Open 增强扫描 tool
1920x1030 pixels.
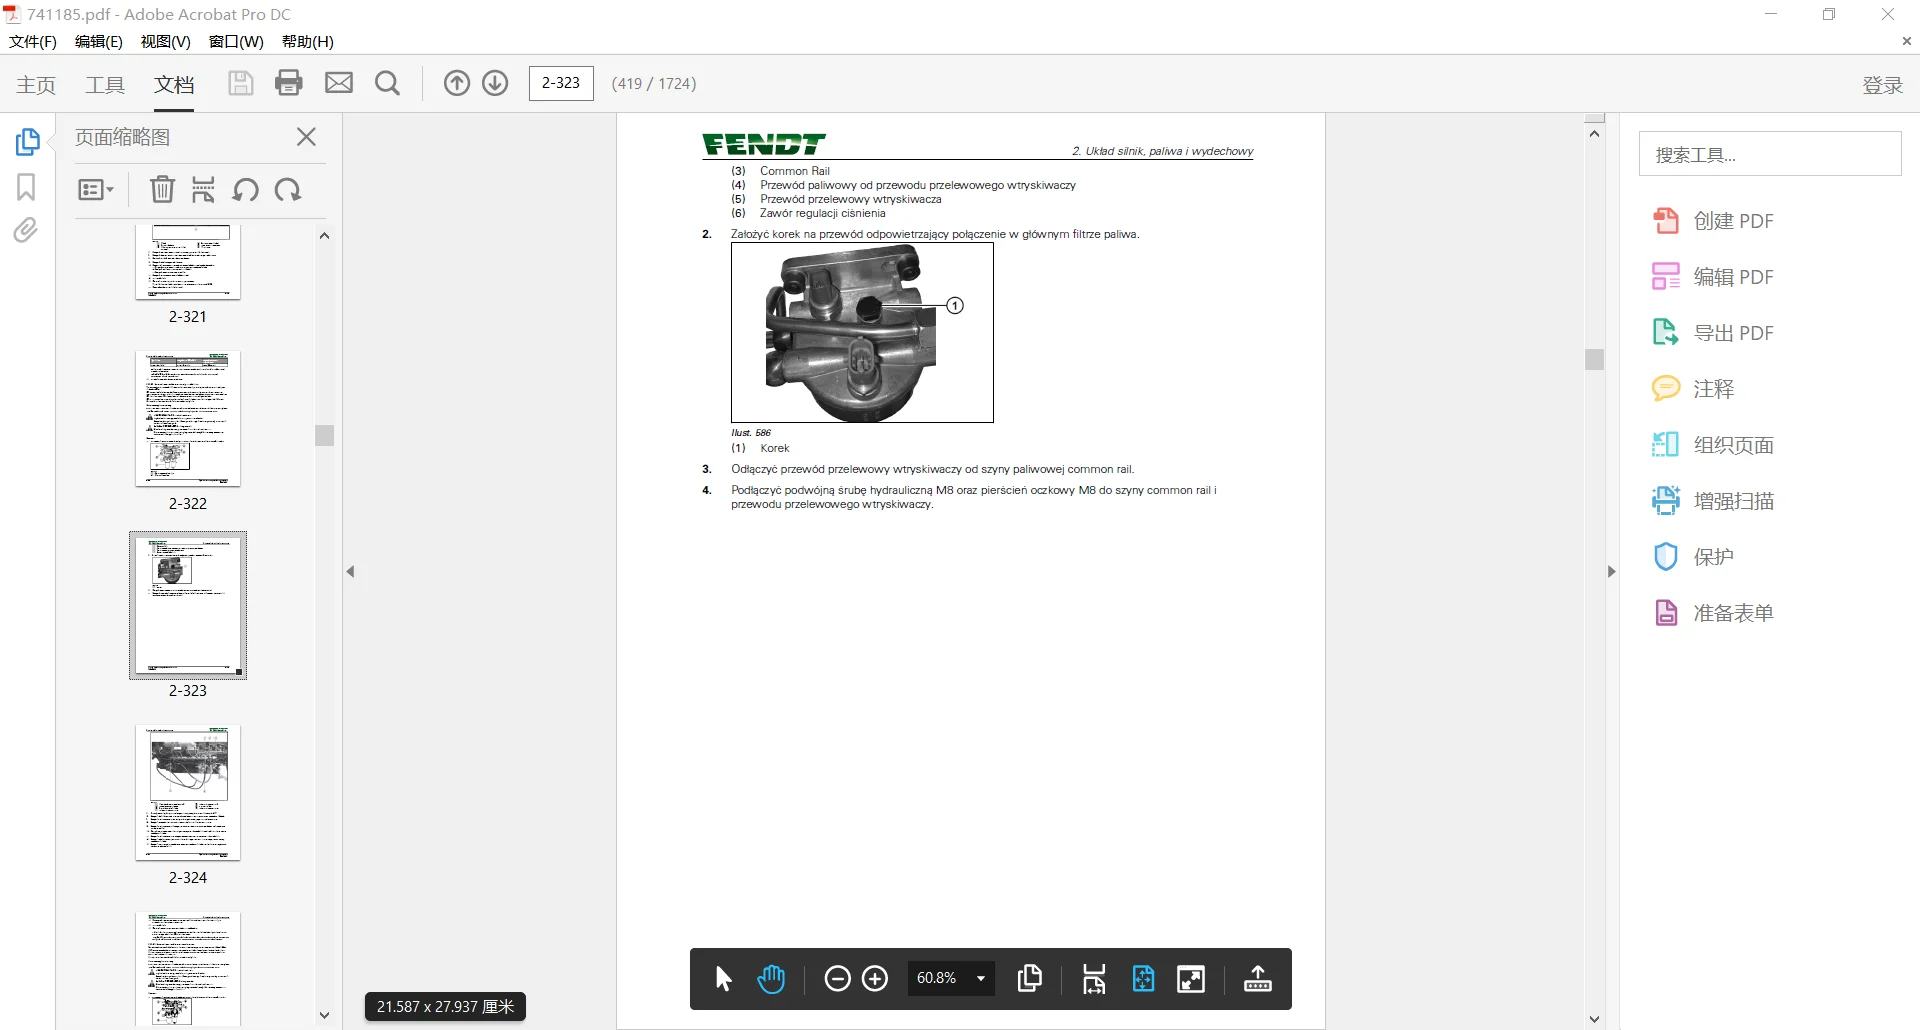(1713, 501)
